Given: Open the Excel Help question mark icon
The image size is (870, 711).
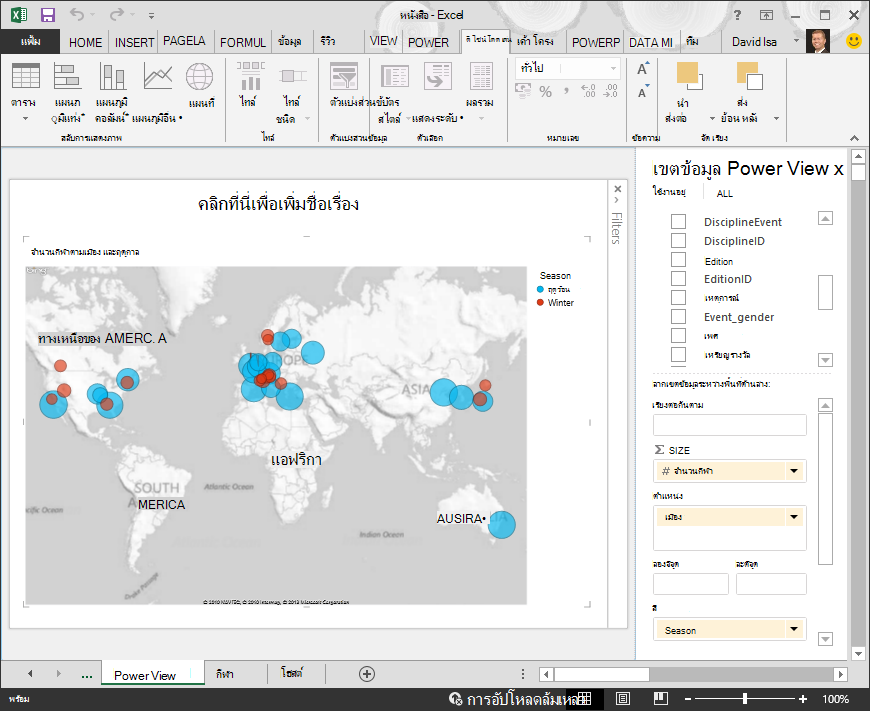Looking at the screenshot, I should (737, 15).
